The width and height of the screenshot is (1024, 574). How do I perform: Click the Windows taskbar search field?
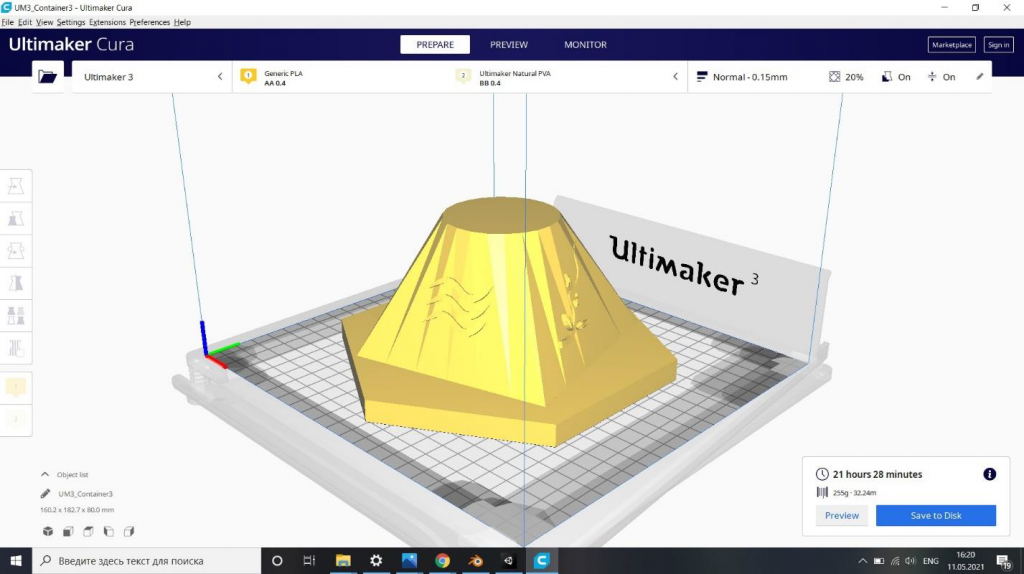pyautogui.click(x=147, y=560)
